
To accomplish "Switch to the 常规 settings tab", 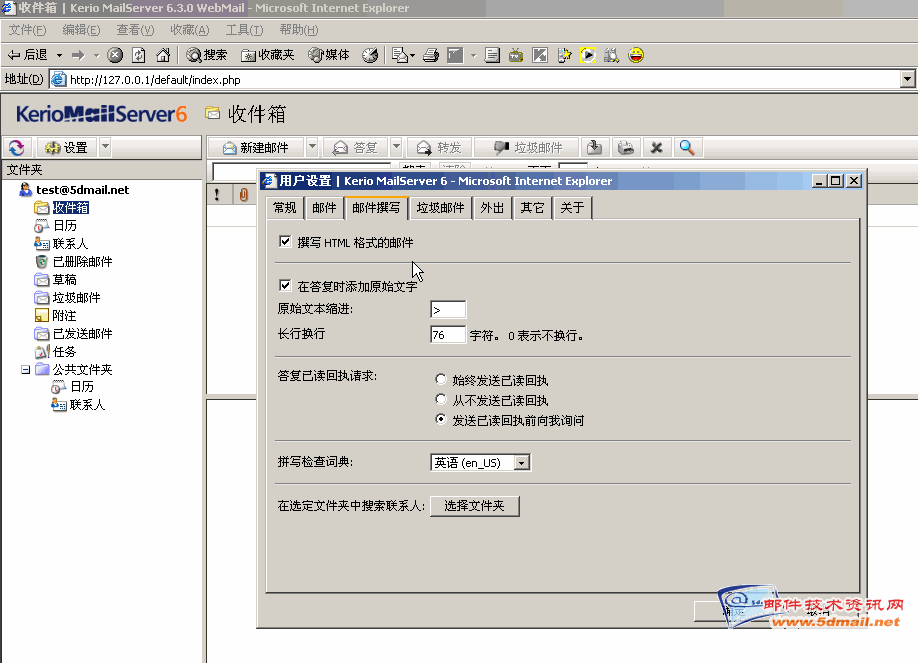I will pos(285,208).
